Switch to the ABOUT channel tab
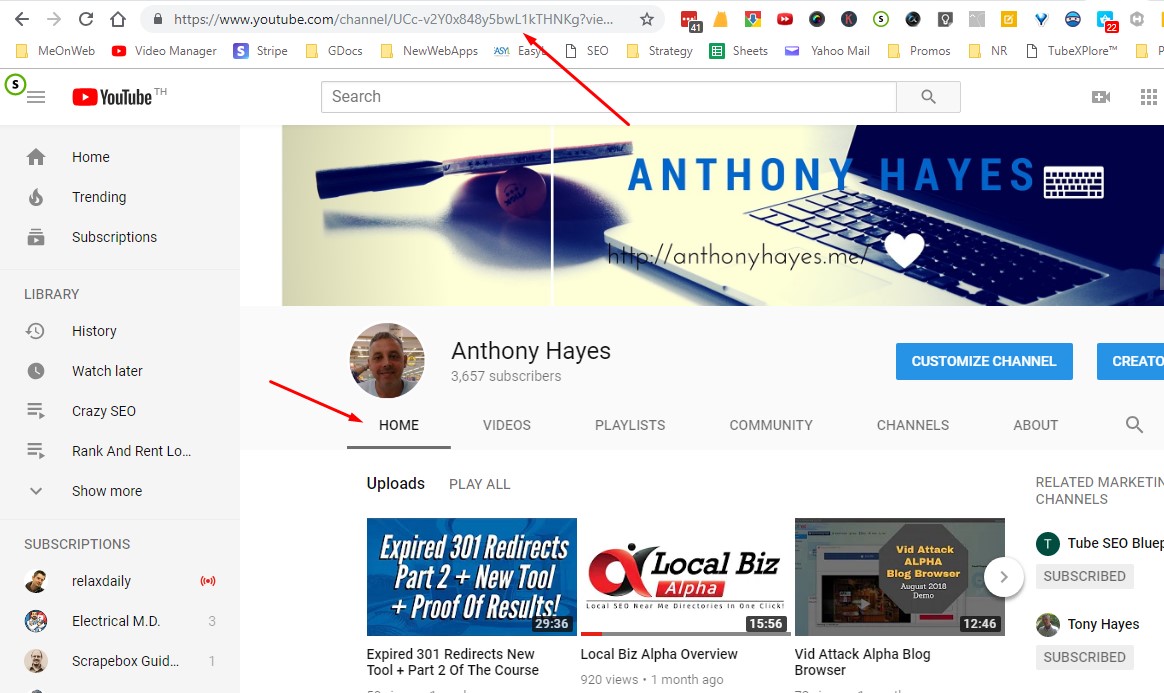Image resolution: width=1164 pixels, height=693 pixels. [1036, 425]
